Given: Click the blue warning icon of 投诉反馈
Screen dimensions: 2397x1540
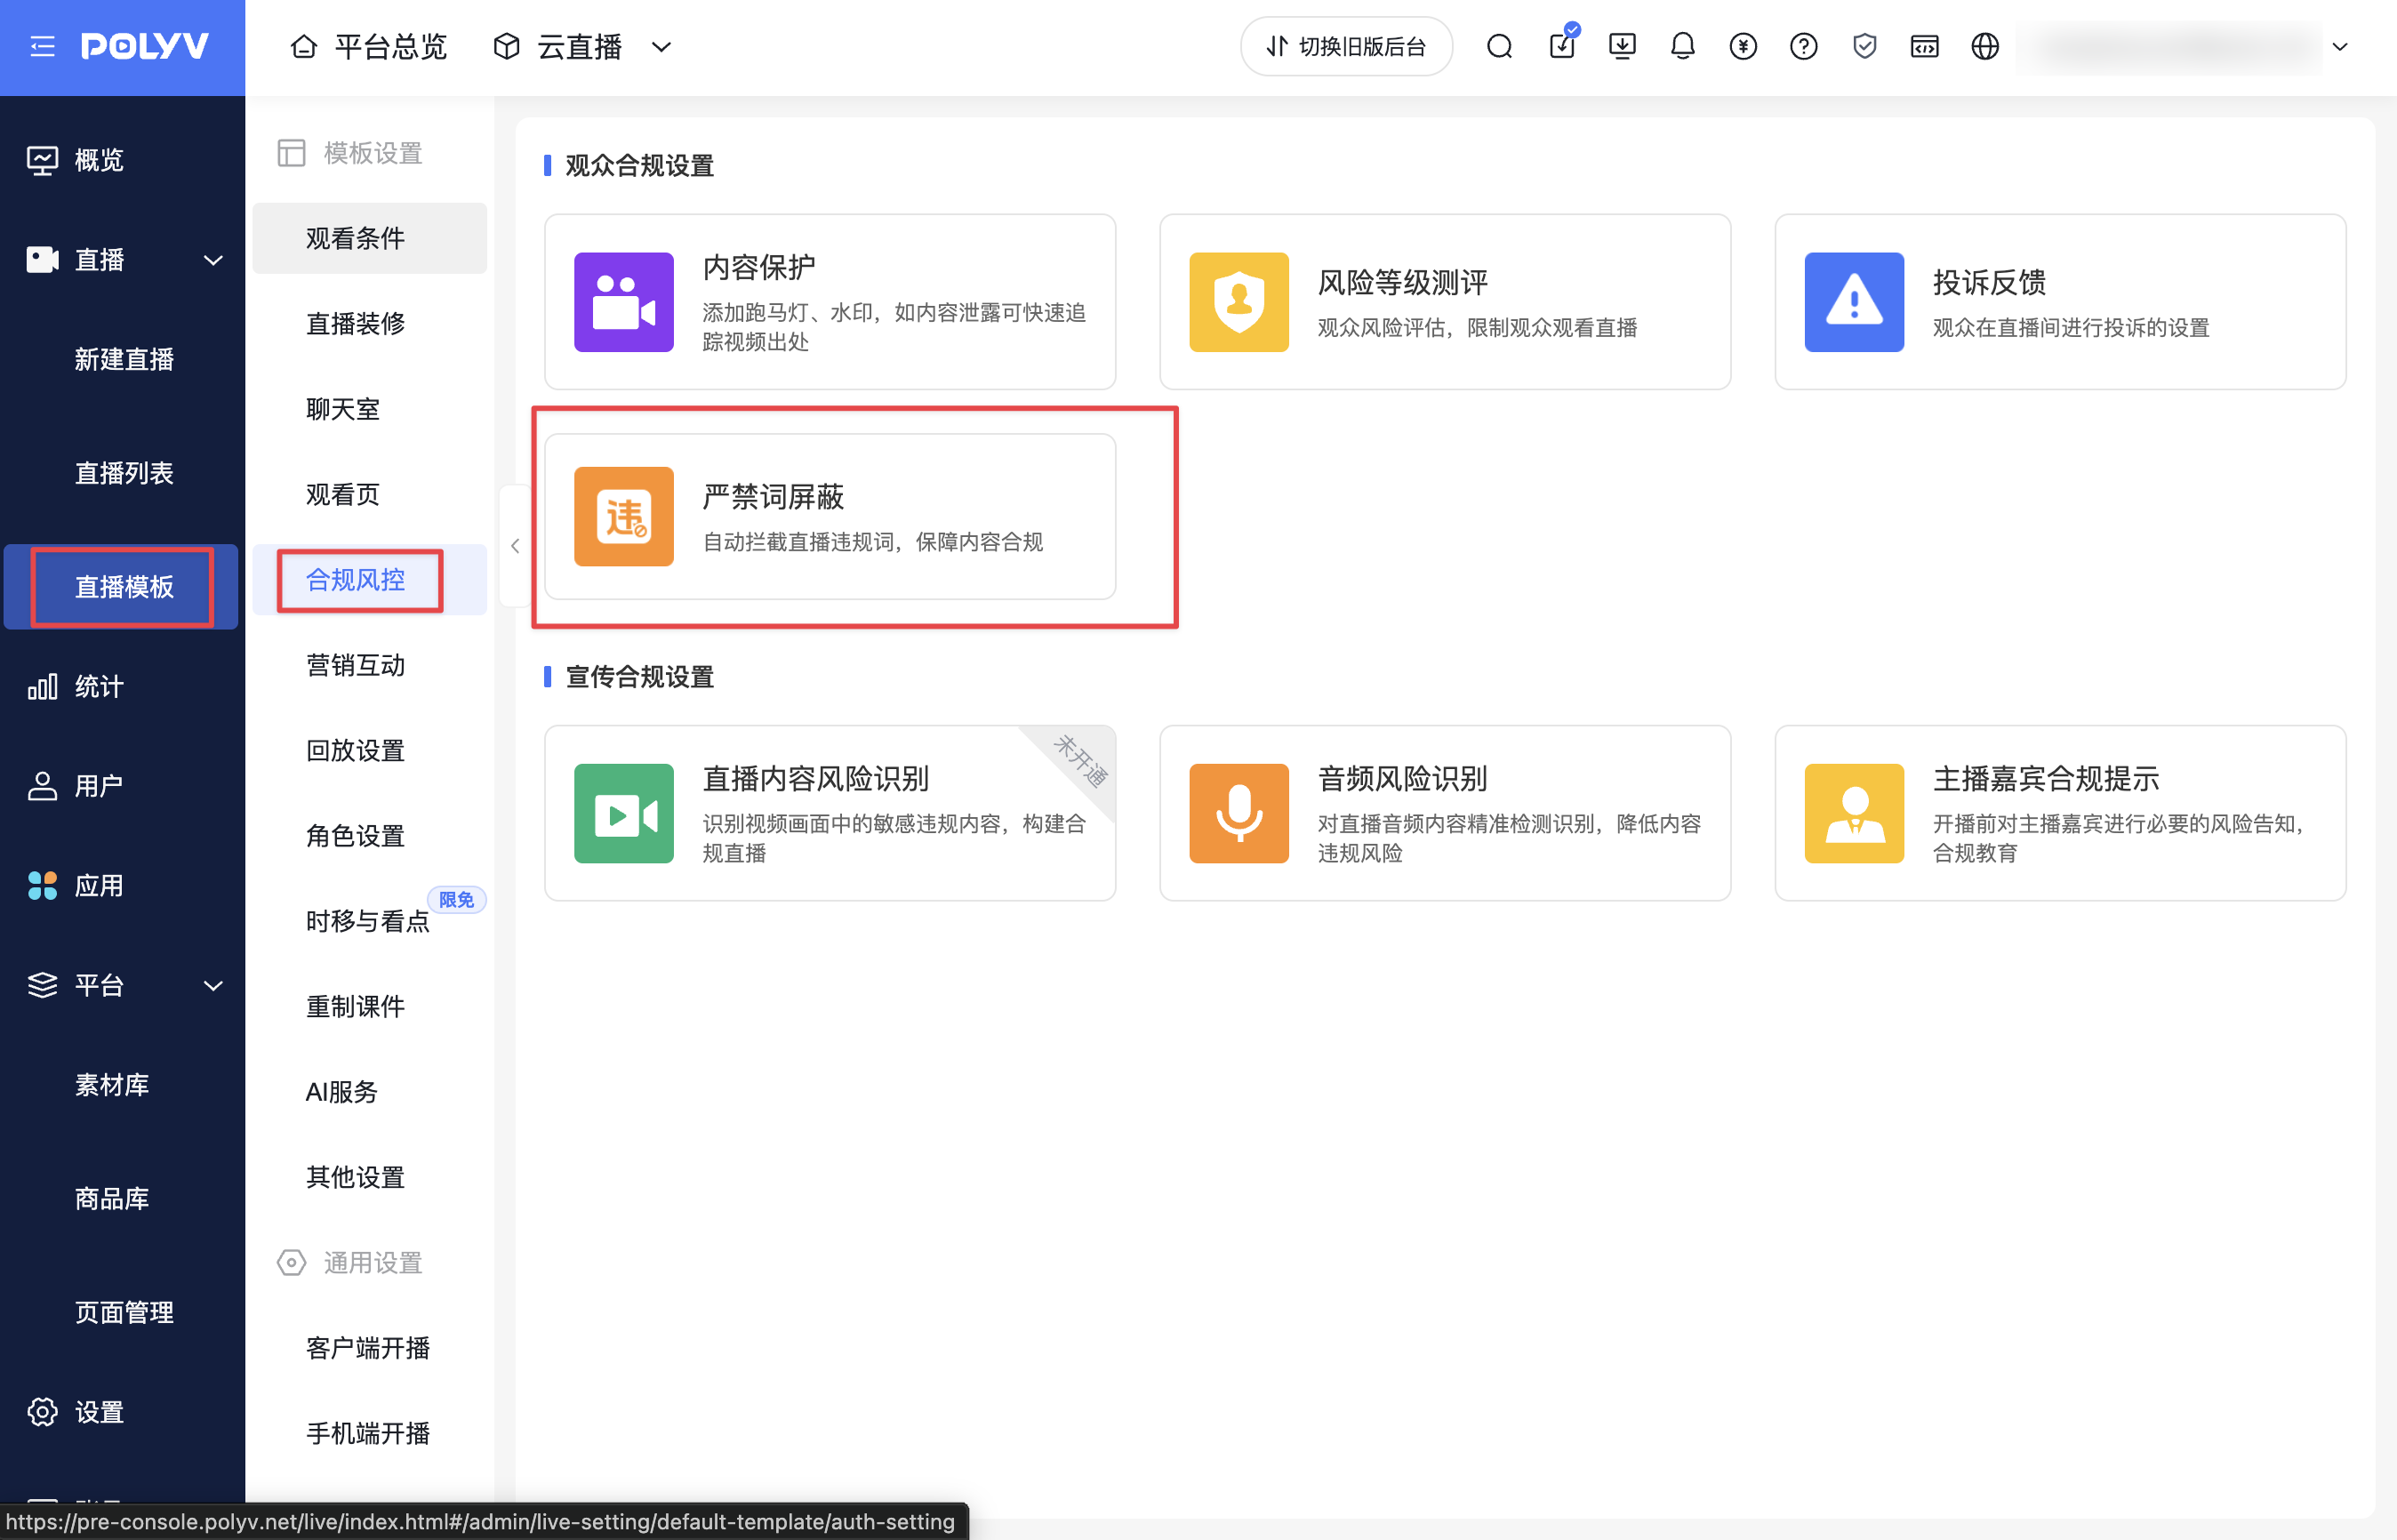Looking at the screenshot, I should (x=1854, y=302).
